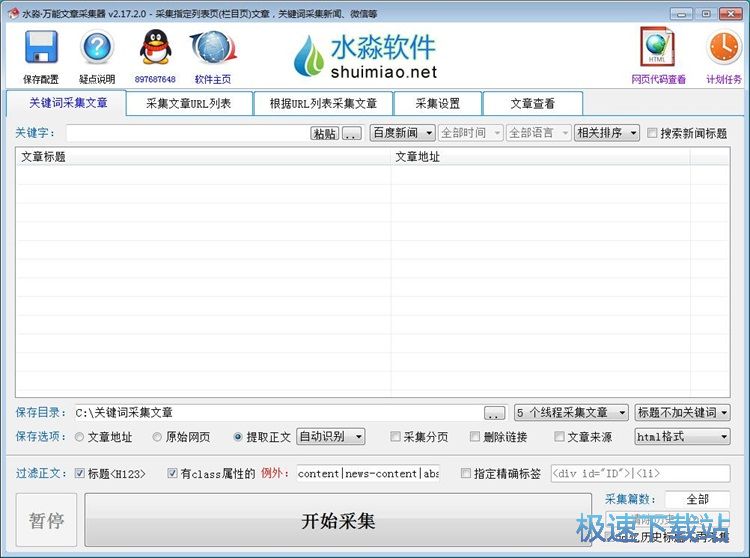Enable the 指定精确标签 checkbox

[x=465, y=473]
